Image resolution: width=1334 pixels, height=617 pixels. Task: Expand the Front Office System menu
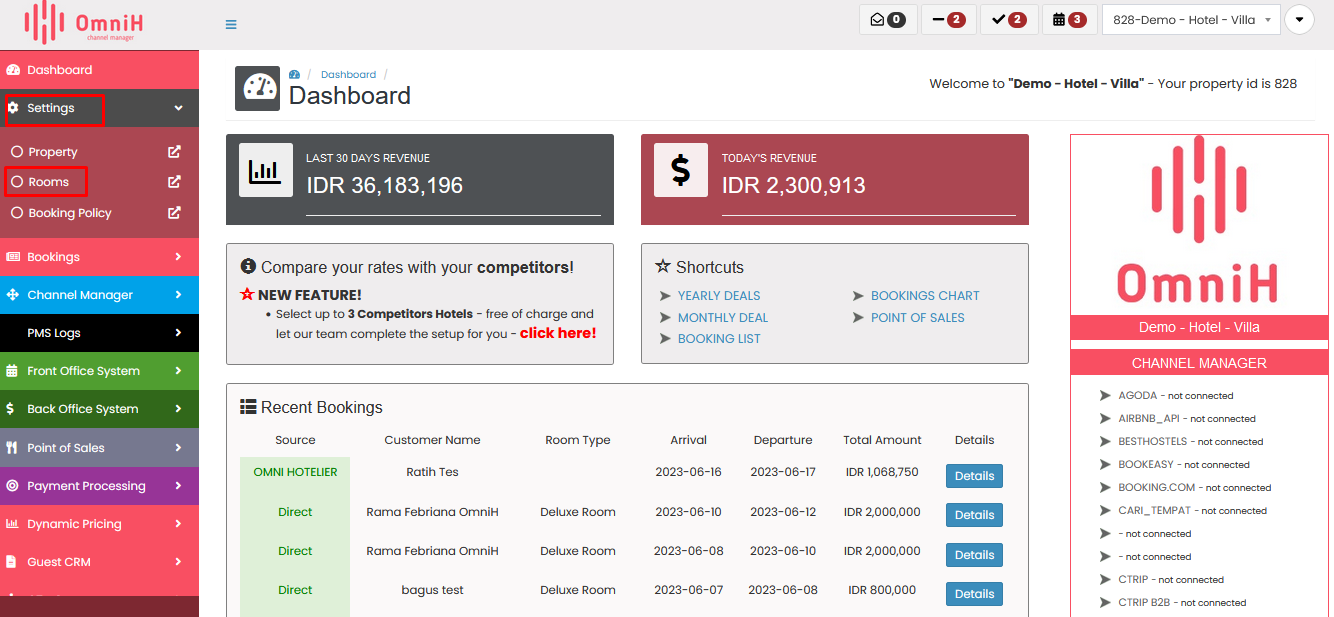[99, 371]
